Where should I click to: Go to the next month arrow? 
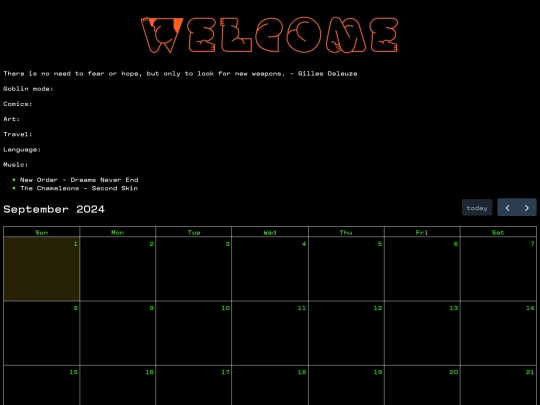(x=527, y=208)
